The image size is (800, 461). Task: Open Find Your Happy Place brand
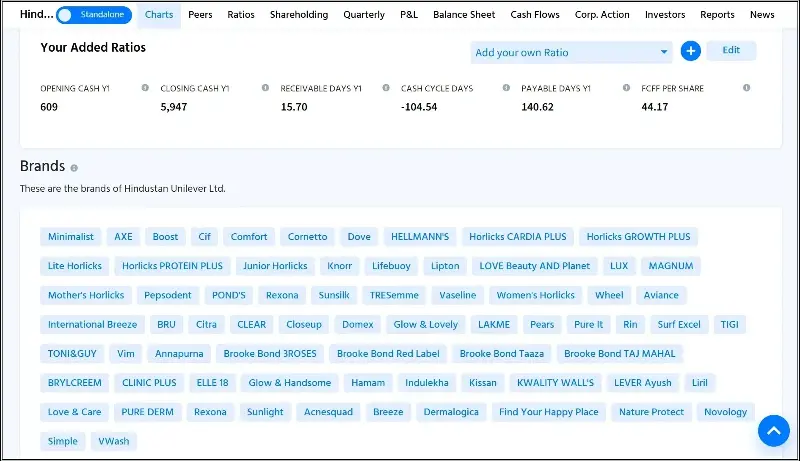(x=548, y=412)
